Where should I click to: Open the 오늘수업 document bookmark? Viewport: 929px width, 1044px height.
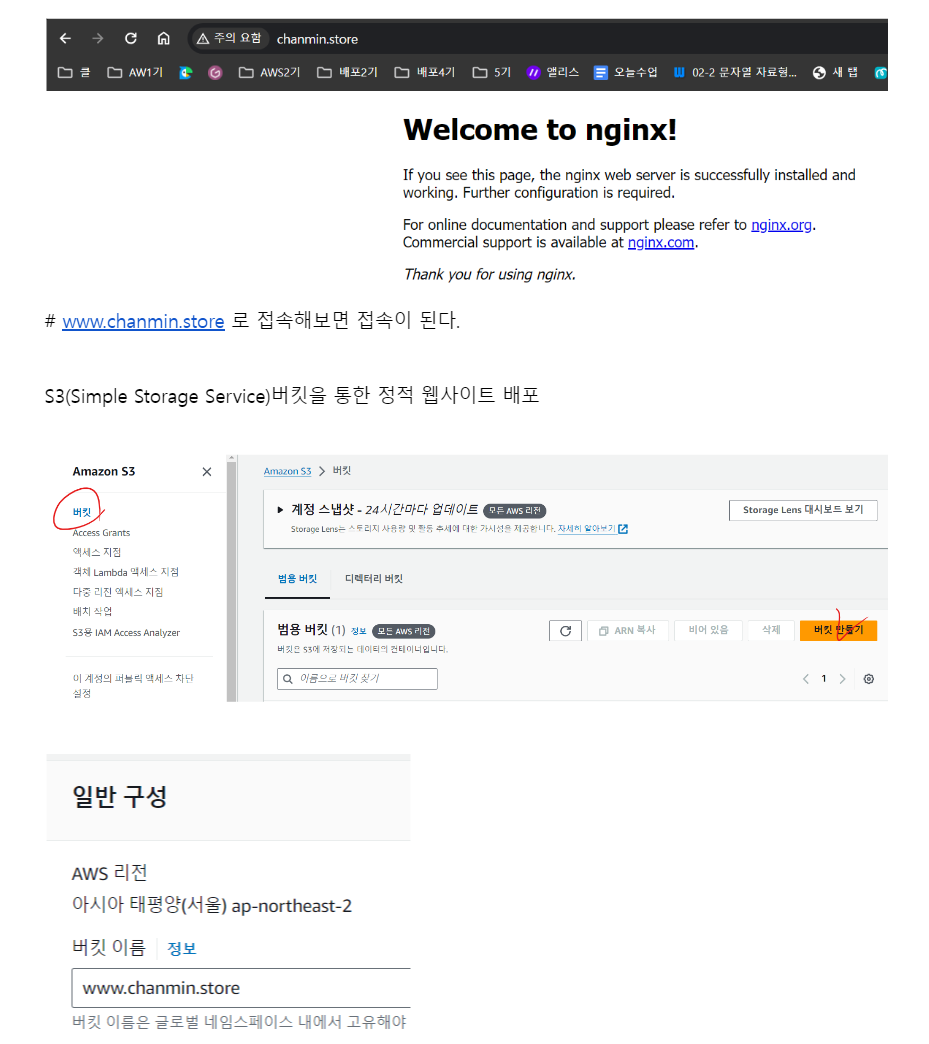[625, 72]
